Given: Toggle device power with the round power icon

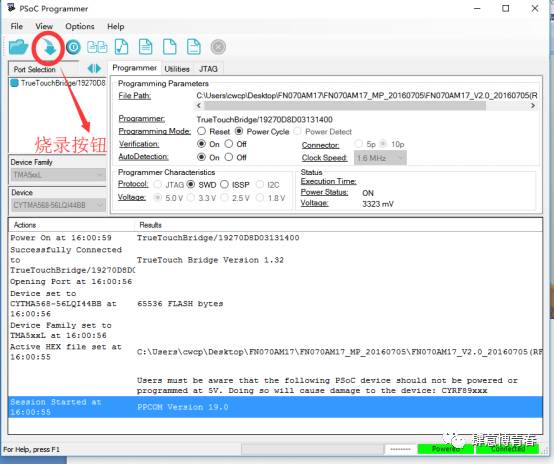Looking at the screenshot, I should [x=73, y=47].
